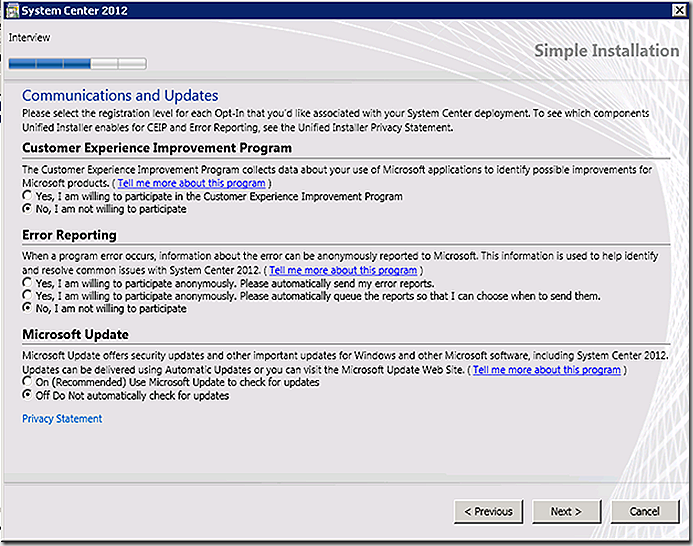Close the System Center 2012 installer window

click(678, 10)
